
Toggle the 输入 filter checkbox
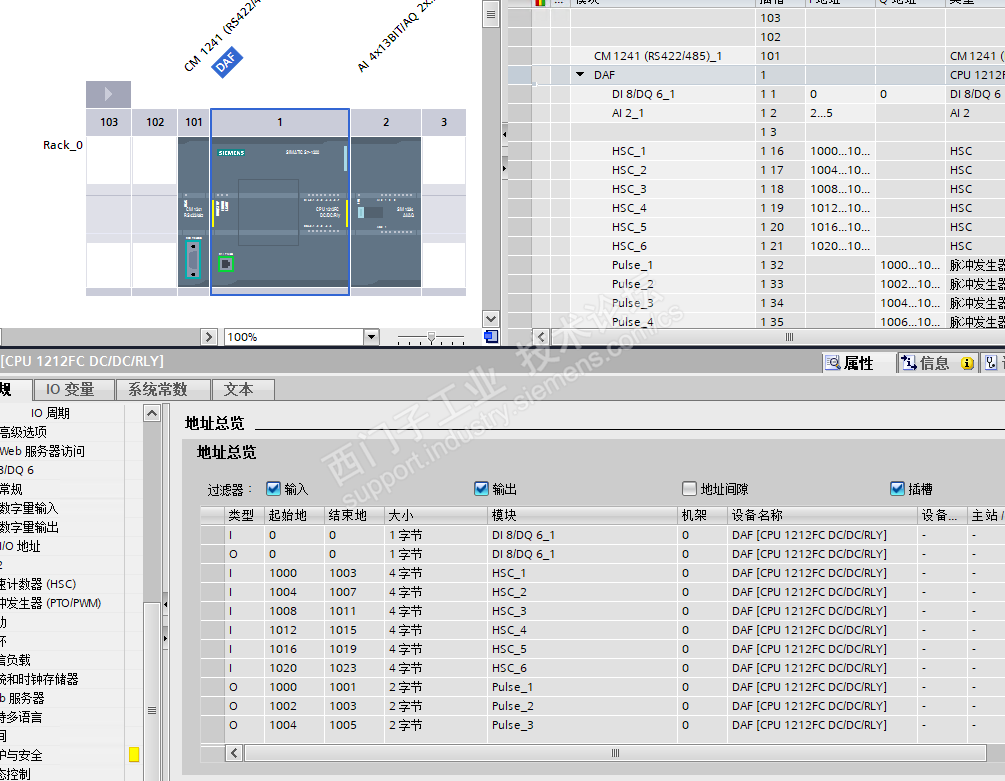pyautogui.click(x=273, y=489)
